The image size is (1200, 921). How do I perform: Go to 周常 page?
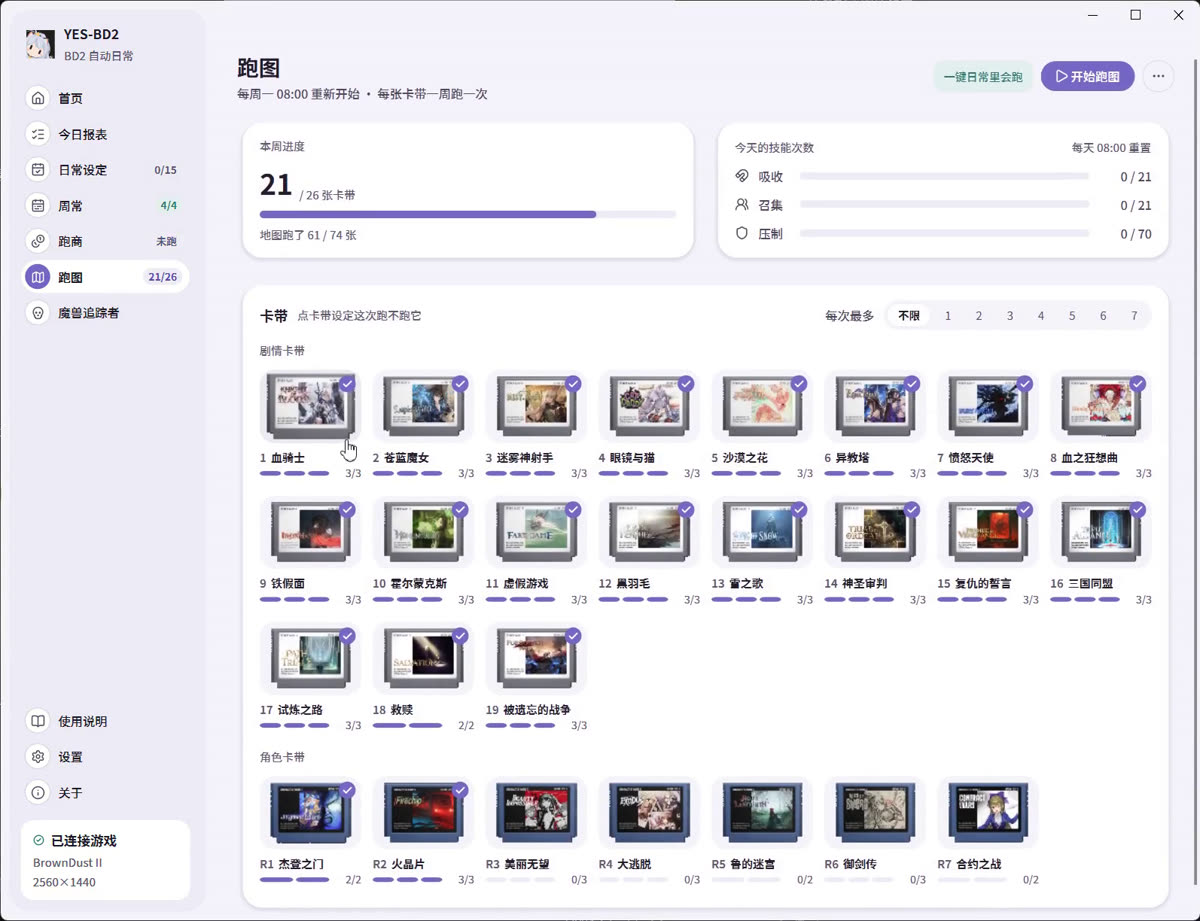106,206
